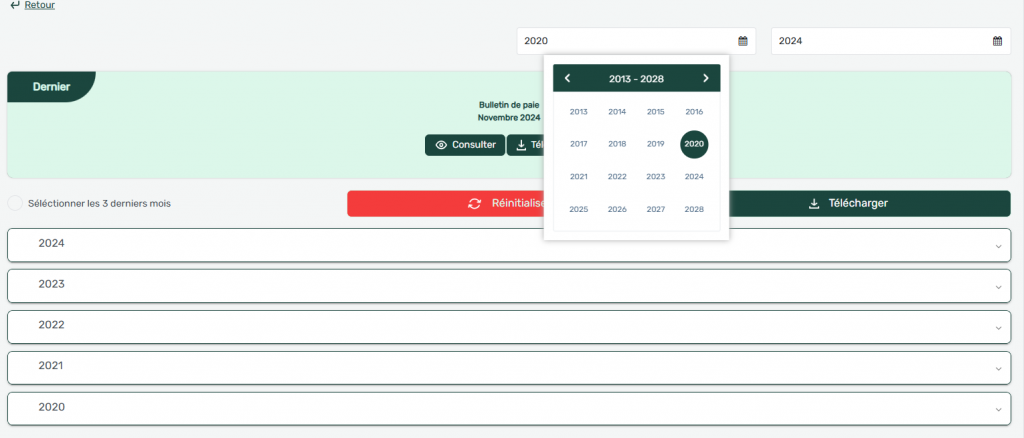Go to next year range arrow
The width and height of the screenshot is (1024, 438).
pos(705,78)
